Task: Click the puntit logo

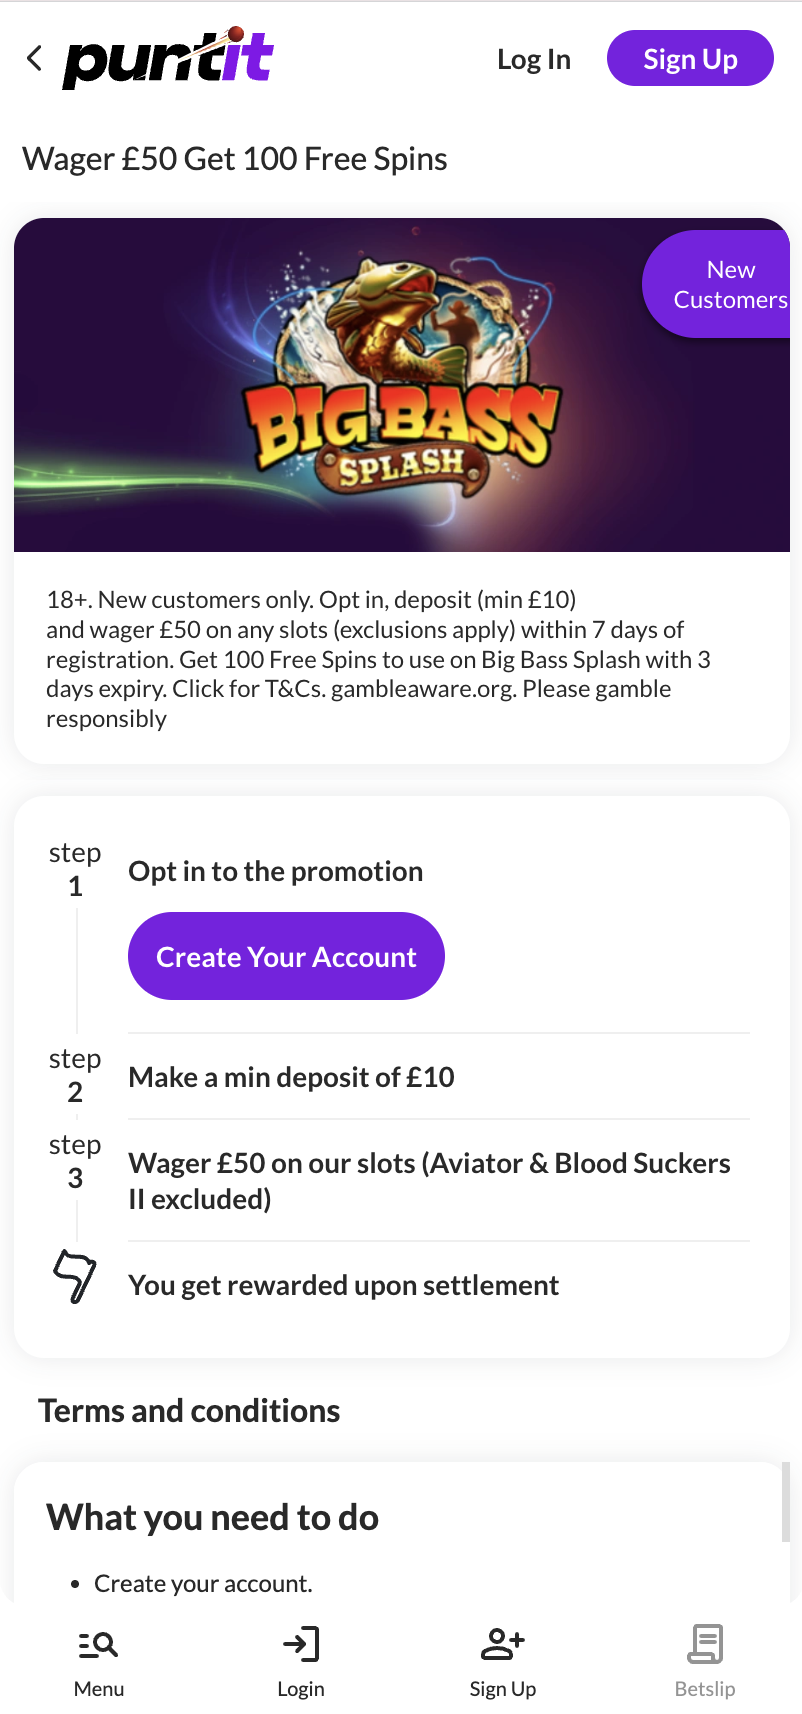Action: (167, 58)
